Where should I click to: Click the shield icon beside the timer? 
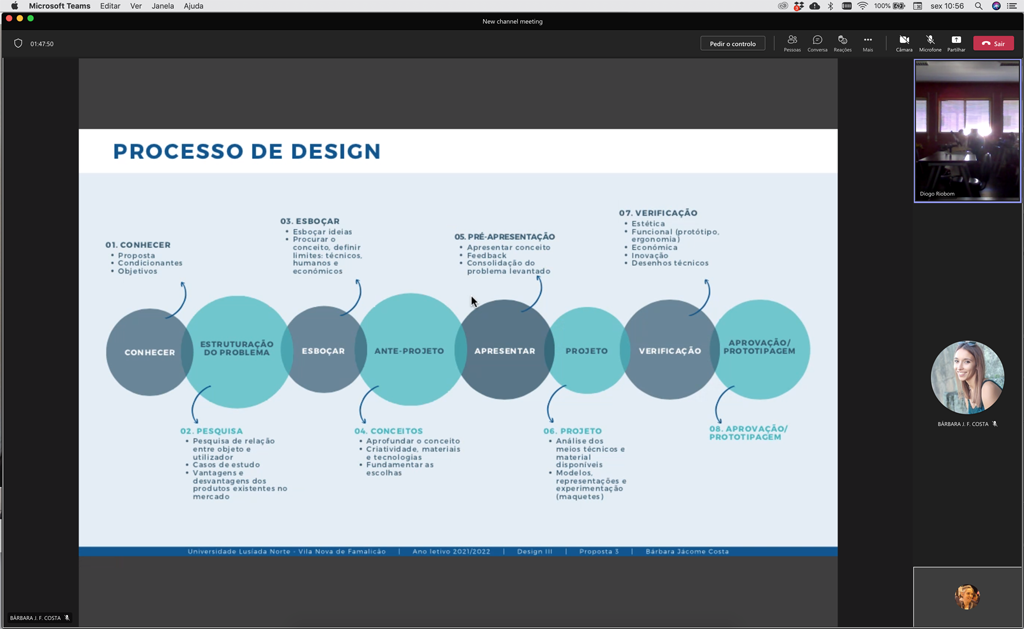click(x=18, y=44)
